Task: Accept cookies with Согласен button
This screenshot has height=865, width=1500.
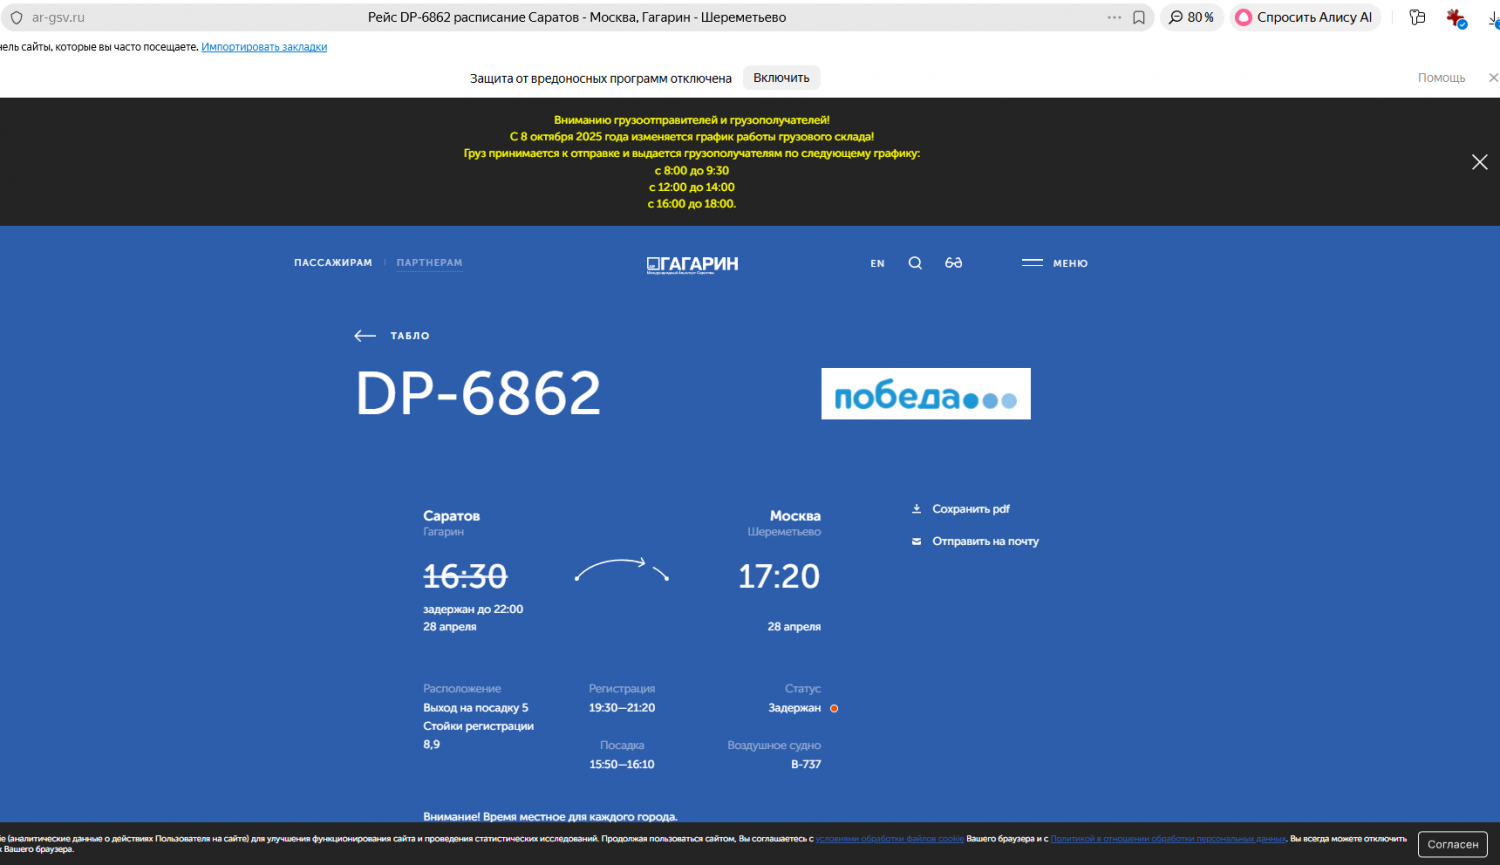Action: [x=1452, y=844]
